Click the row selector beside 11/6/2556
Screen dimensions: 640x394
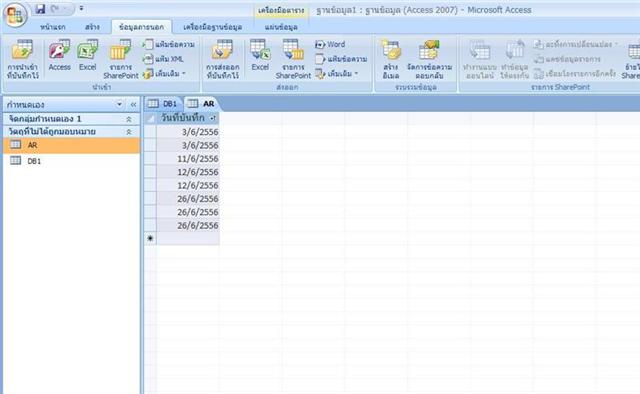[151, 158]
